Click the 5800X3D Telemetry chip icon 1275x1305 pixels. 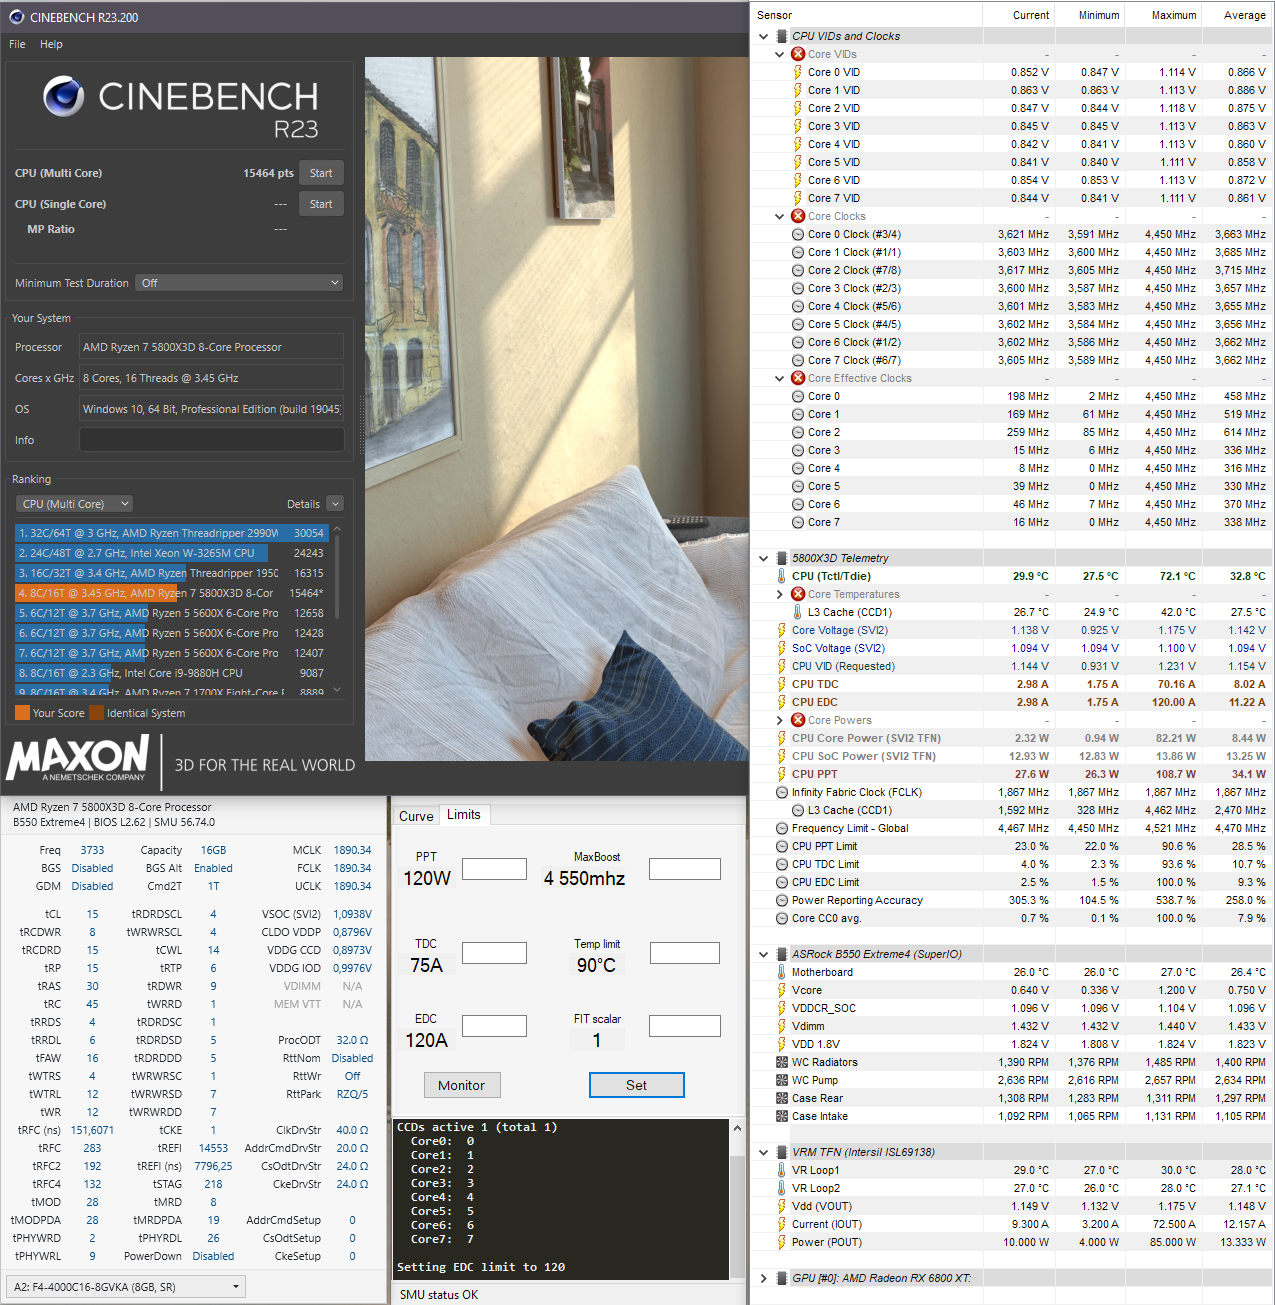782,558
